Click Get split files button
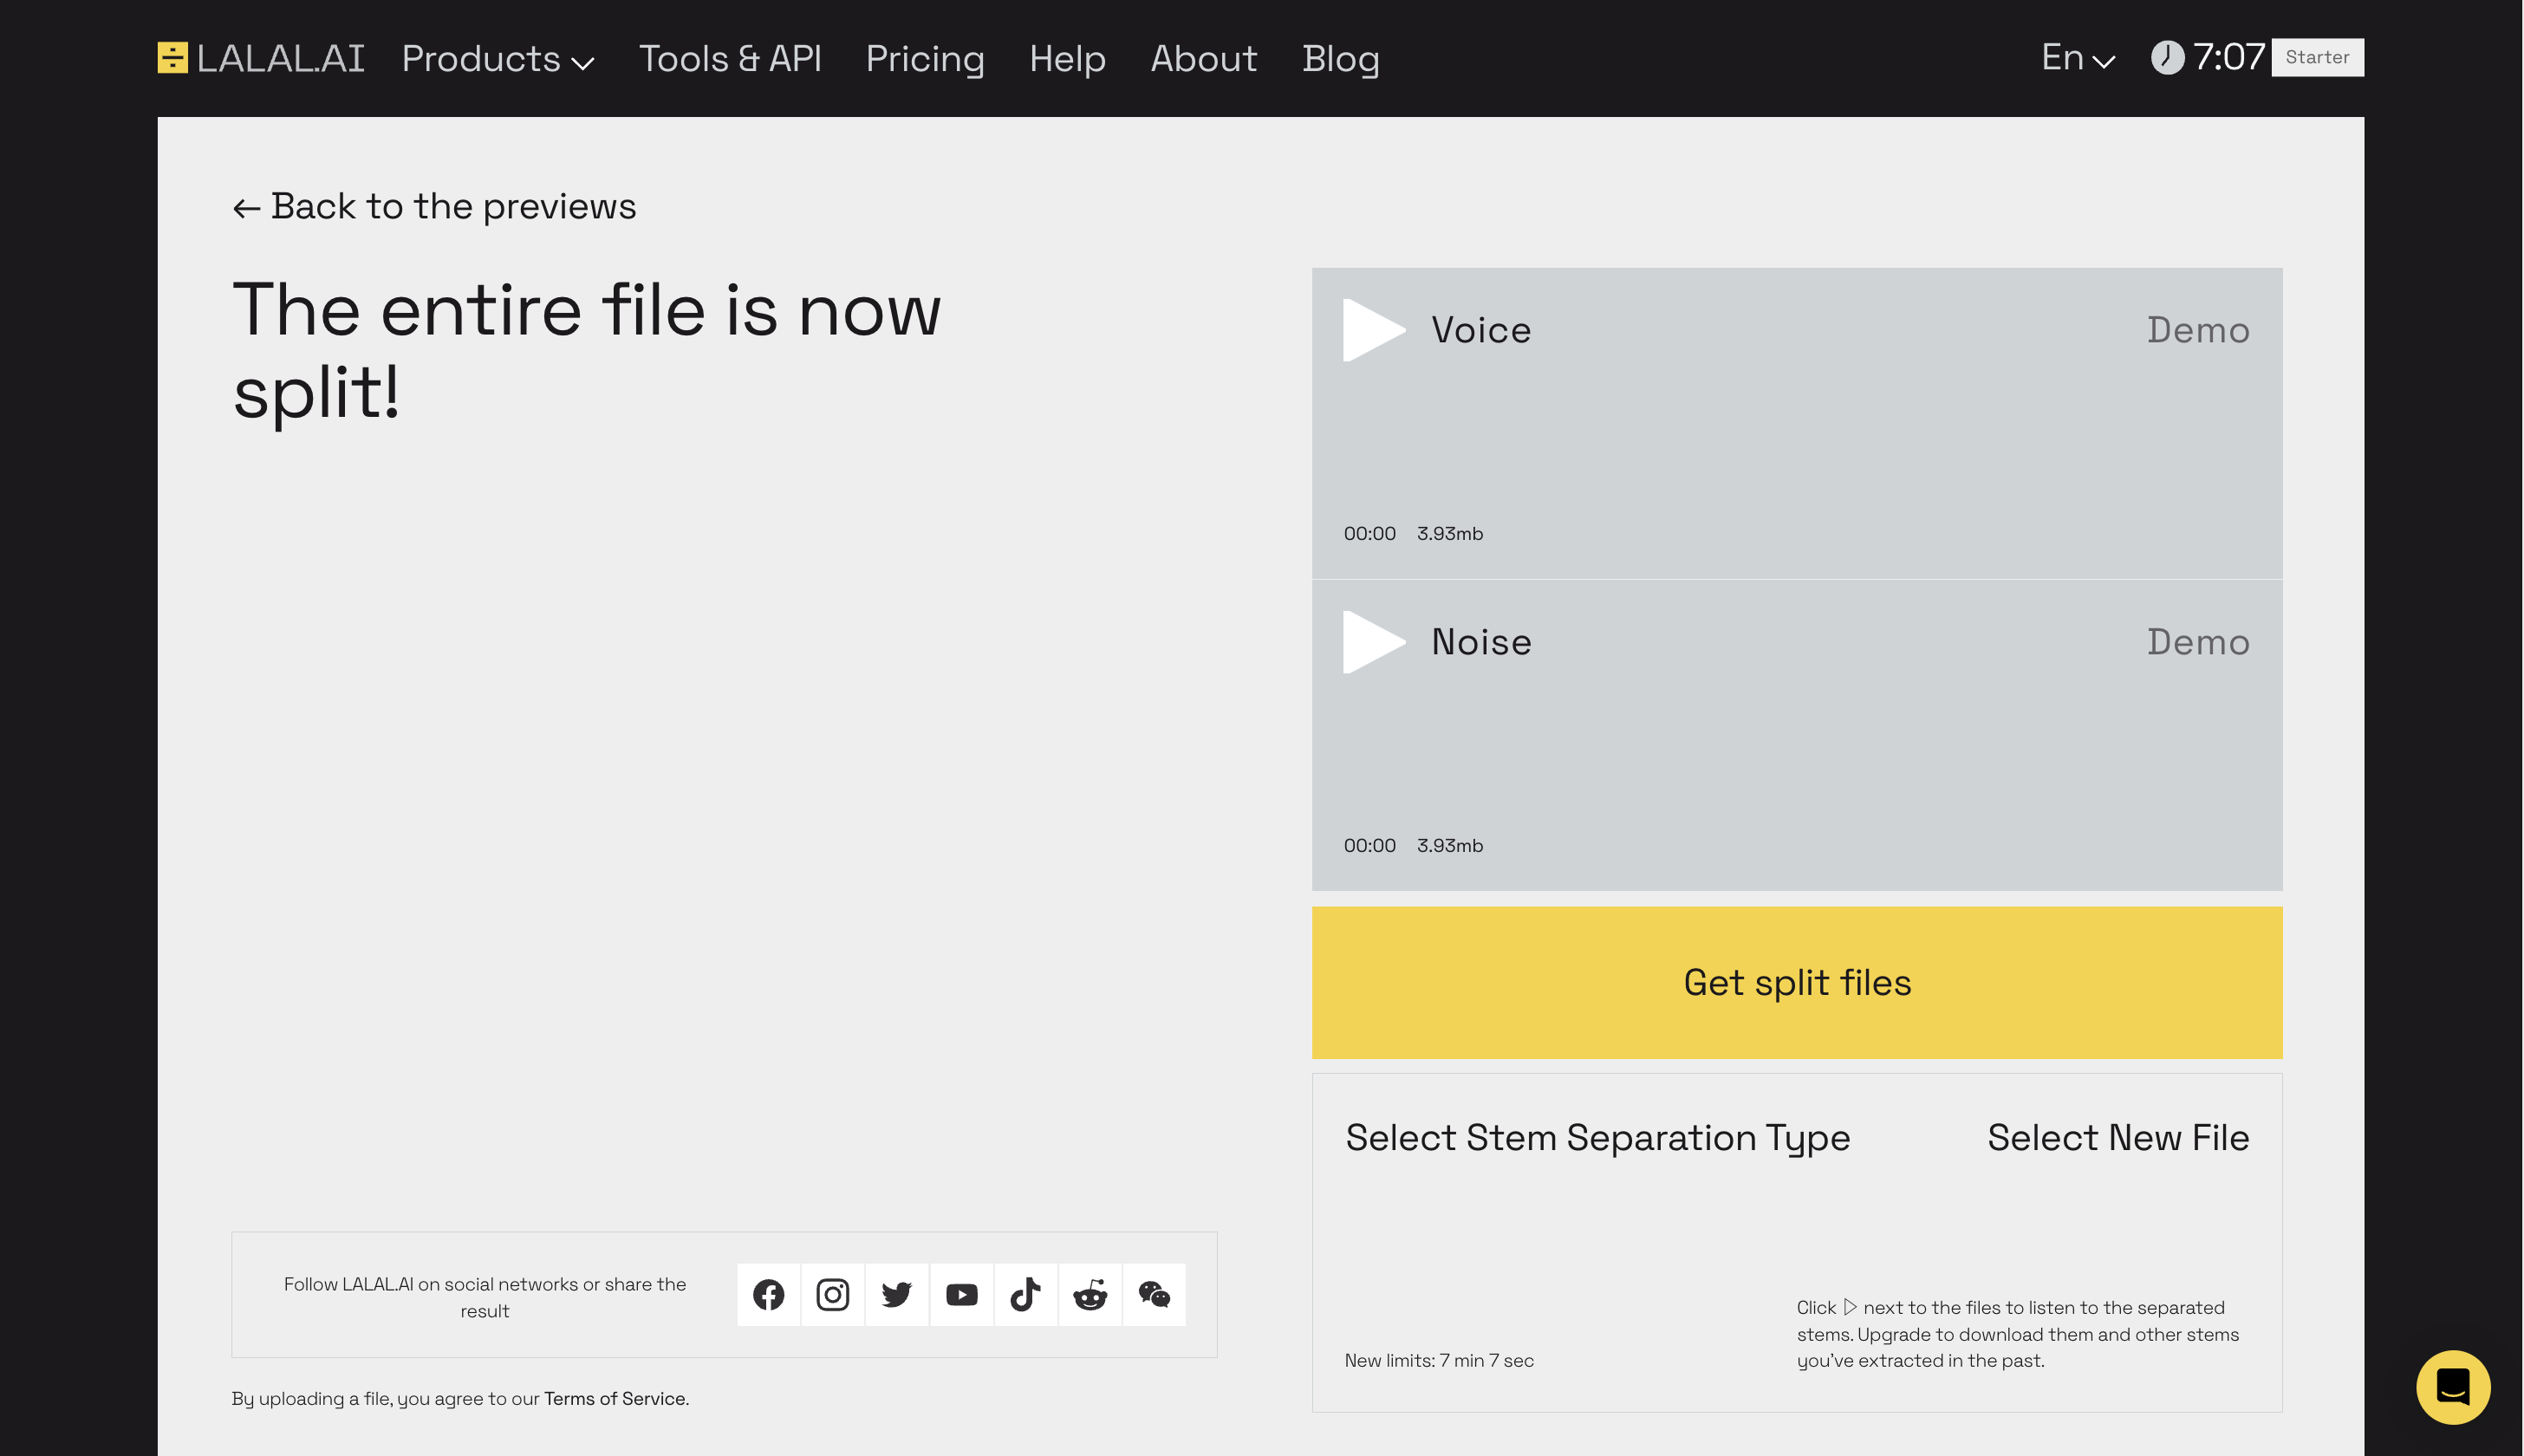The width and height of the screenshot is (2524, 1456). click(1798, 983)
